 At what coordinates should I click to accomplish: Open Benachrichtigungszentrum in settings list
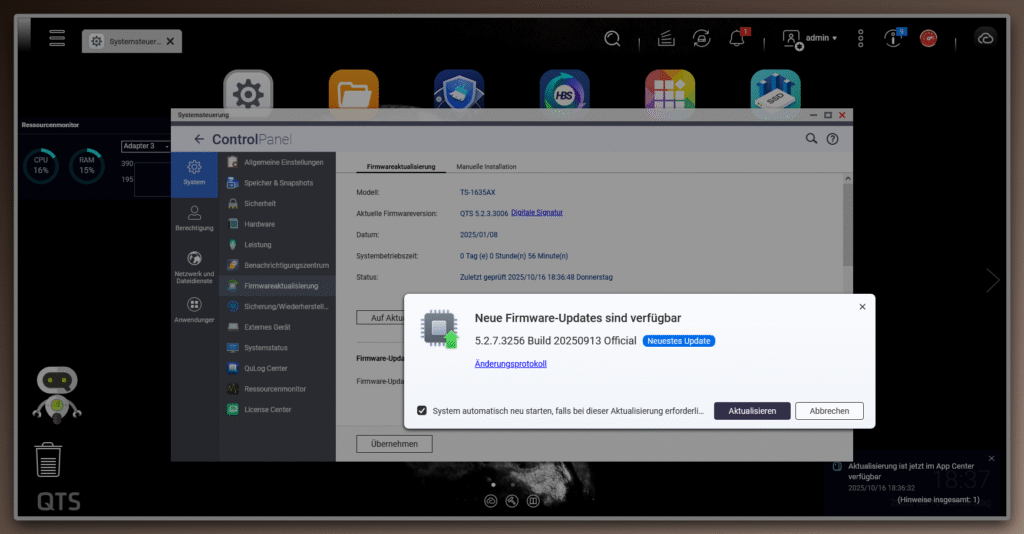coord(286,265)
